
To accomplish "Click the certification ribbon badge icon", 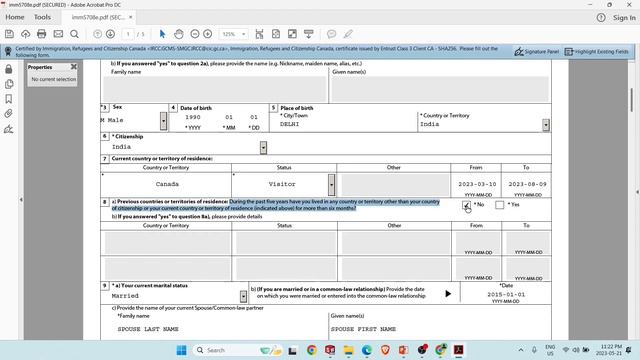I will 8,51.
